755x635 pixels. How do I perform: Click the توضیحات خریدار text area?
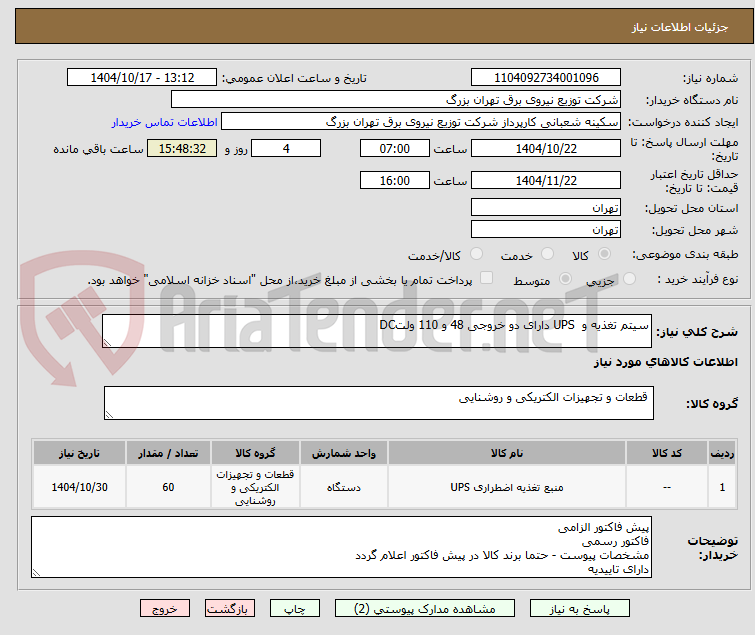coord(341,547)
